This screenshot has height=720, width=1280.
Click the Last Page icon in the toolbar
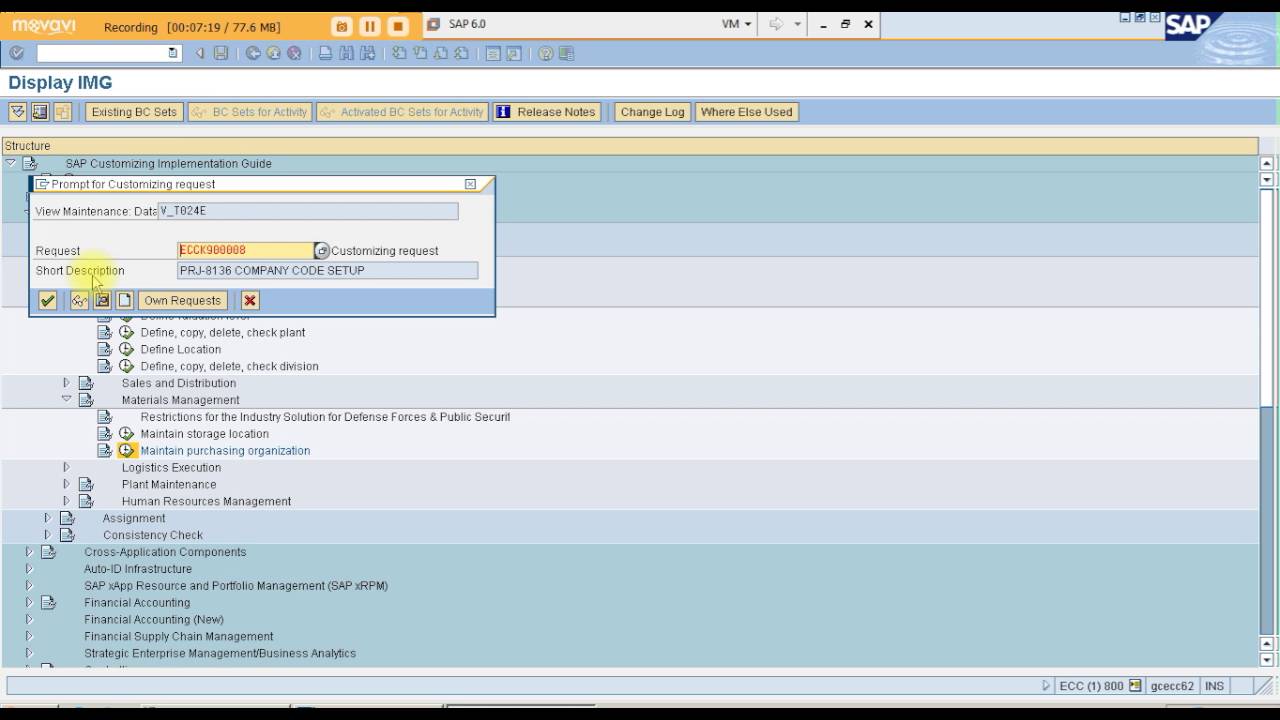(x=462, y=53)
